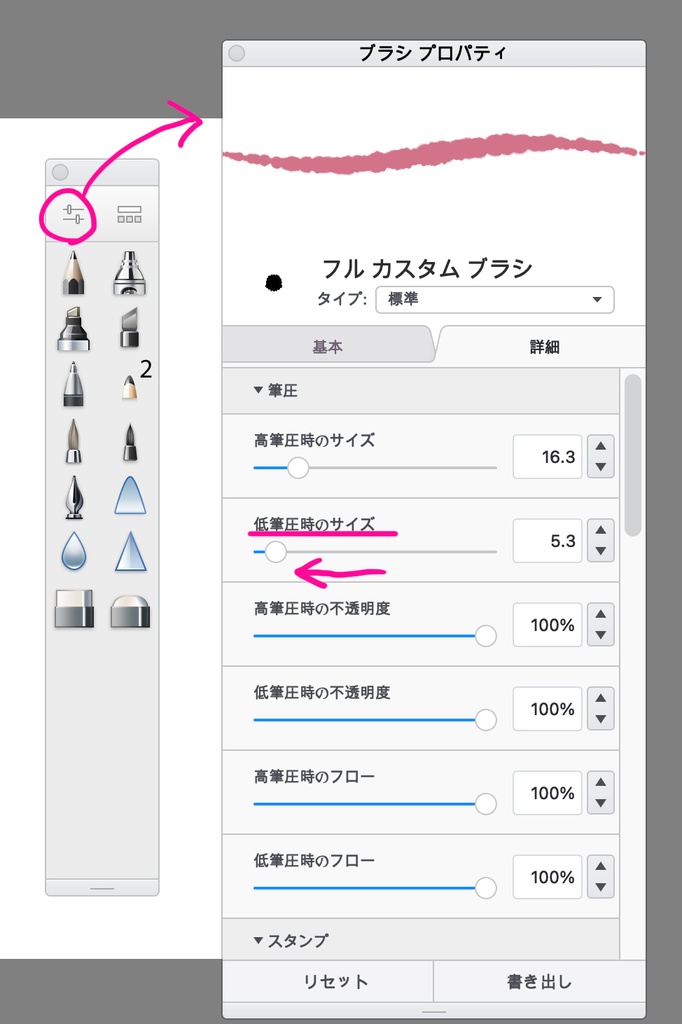The width and height of the screenshot is (682, 1024).
Task: Click the 16.3 size input field
Action: (x=547, y=456)
